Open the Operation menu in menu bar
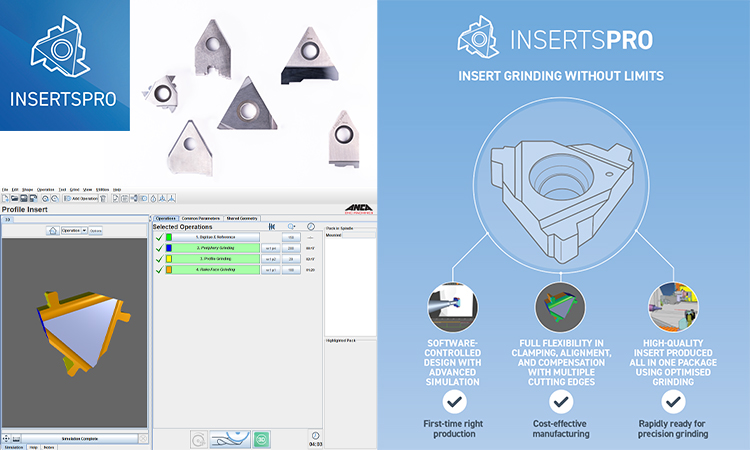This screenshot has width=750, height=450. tap(46, 189)
